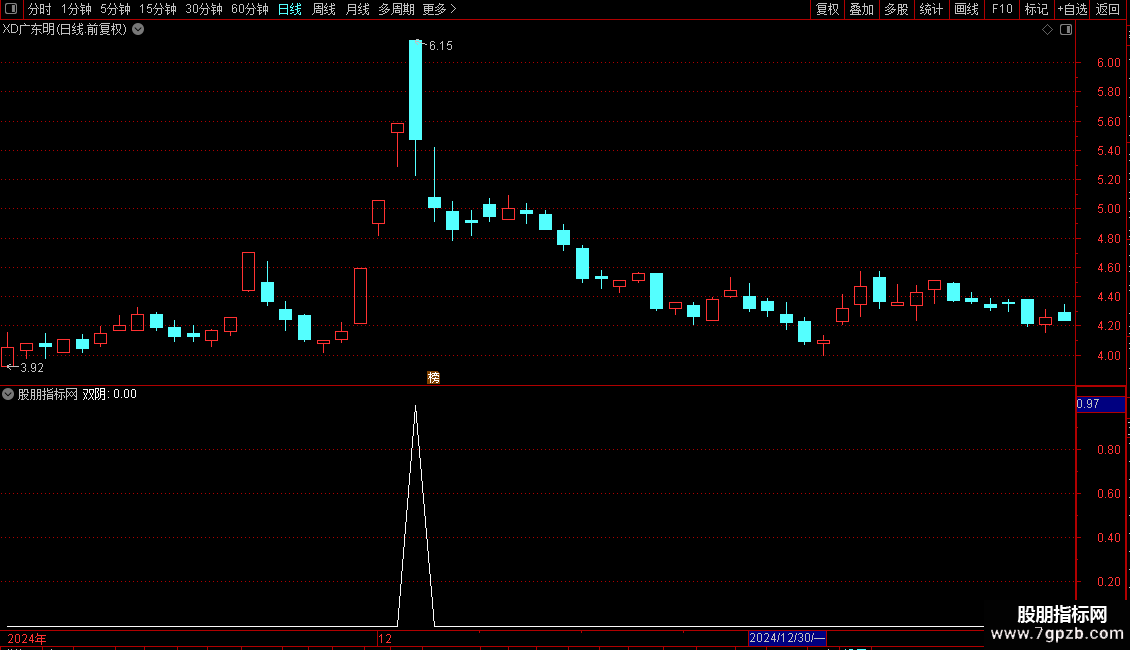
Task: Click the 2024/12/30 date marker
Action: [x=787, y=638]
